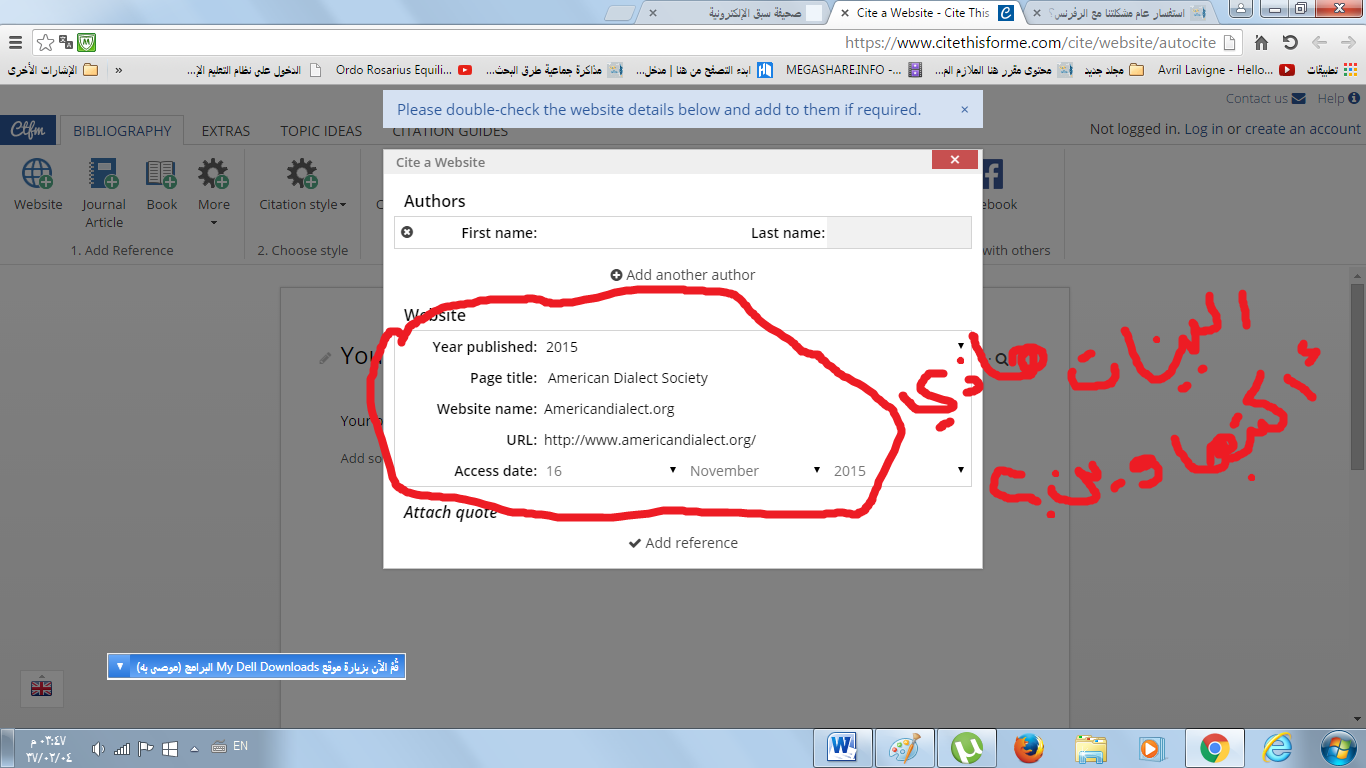Image resolution: width=1366 pixels, height=768 pixels.
Task: Open the More reference types gear
Action: pyautogui.click(x=213, y=175)
